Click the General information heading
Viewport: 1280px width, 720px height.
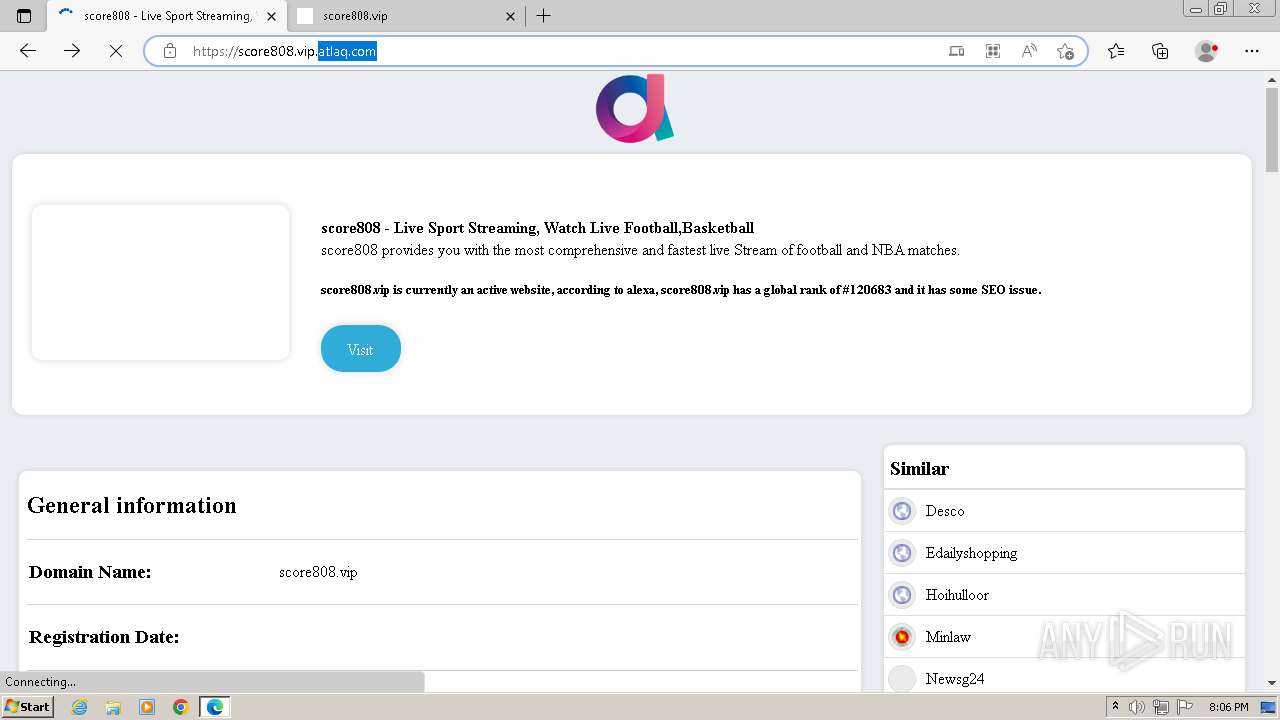132,505
